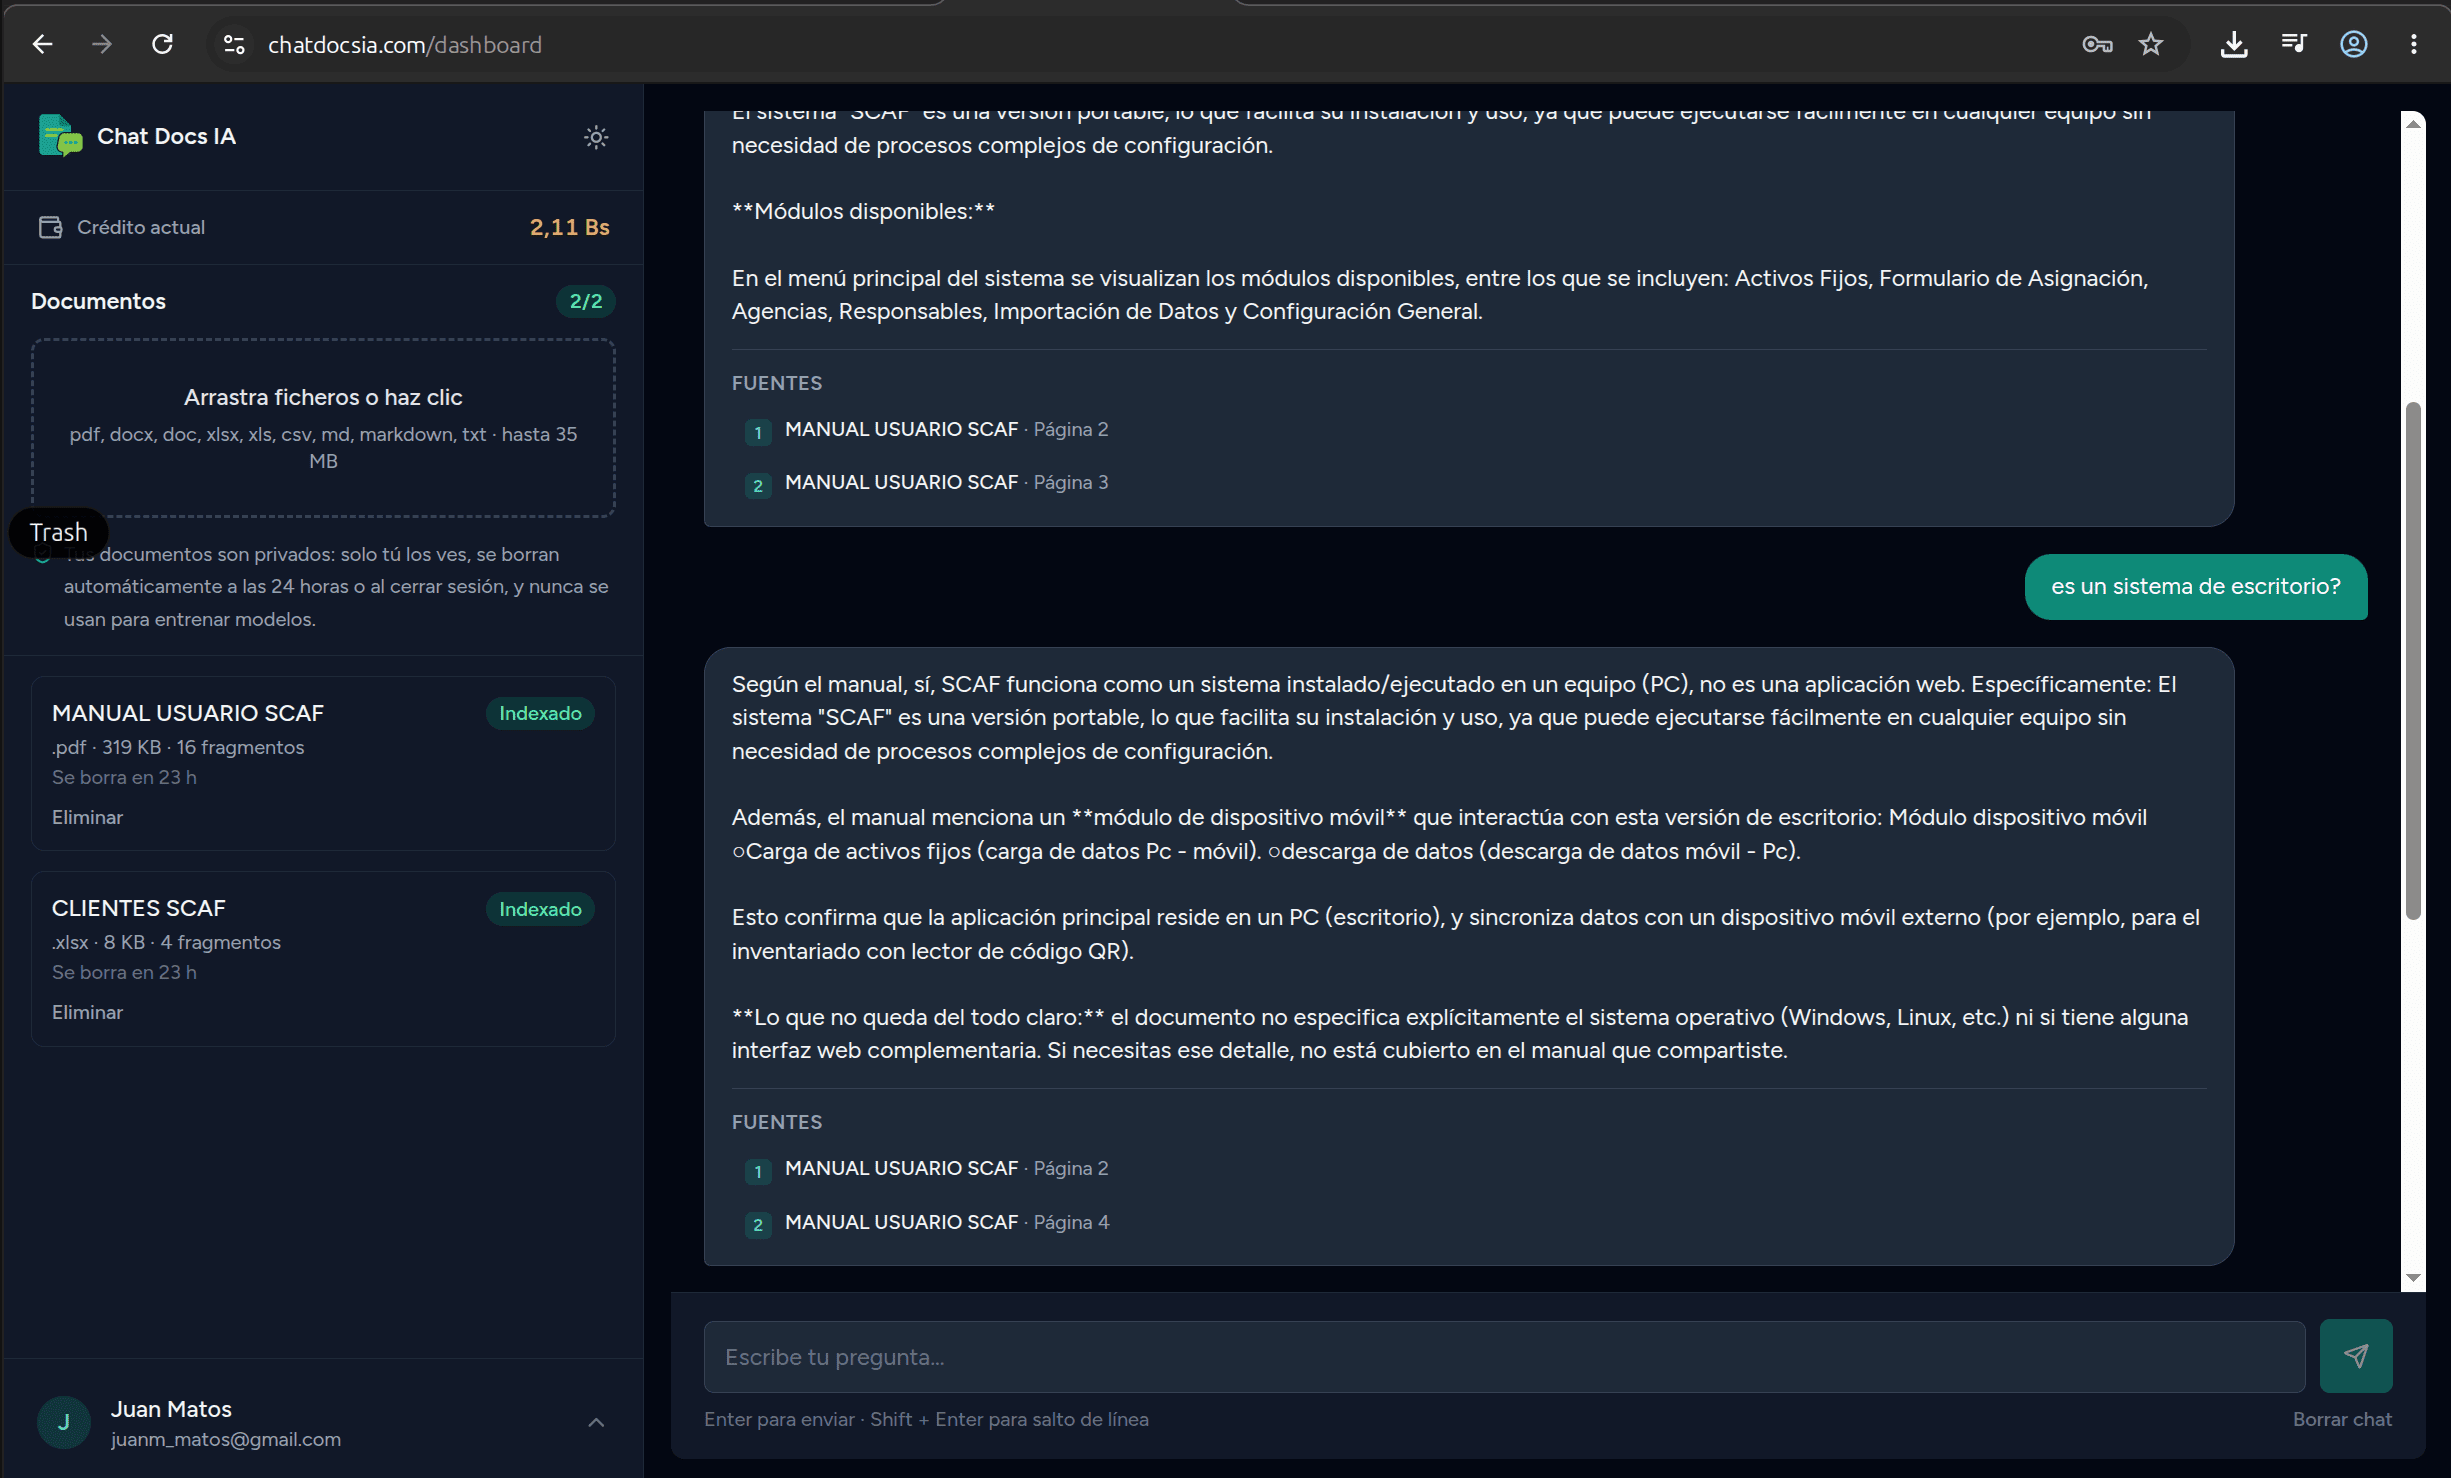Eliminar the MANUAL USUARIO SCAF document

pos(87,817)
